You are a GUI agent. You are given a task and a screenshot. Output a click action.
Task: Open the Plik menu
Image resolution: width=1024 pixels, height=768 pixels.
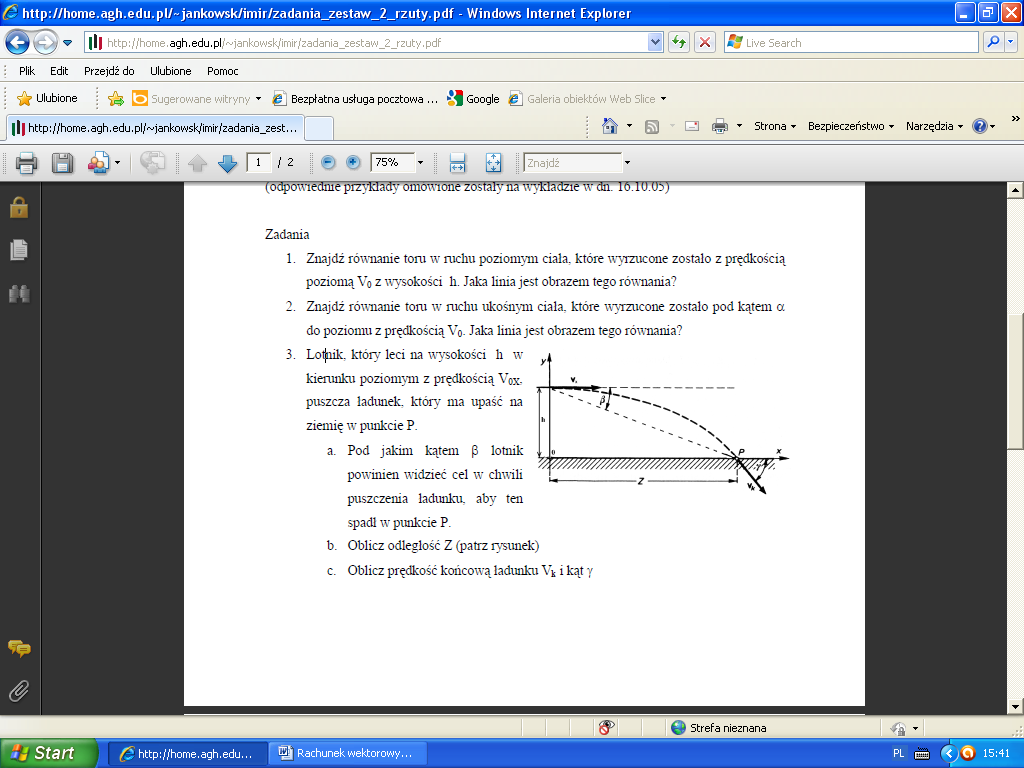coord(27,71)
